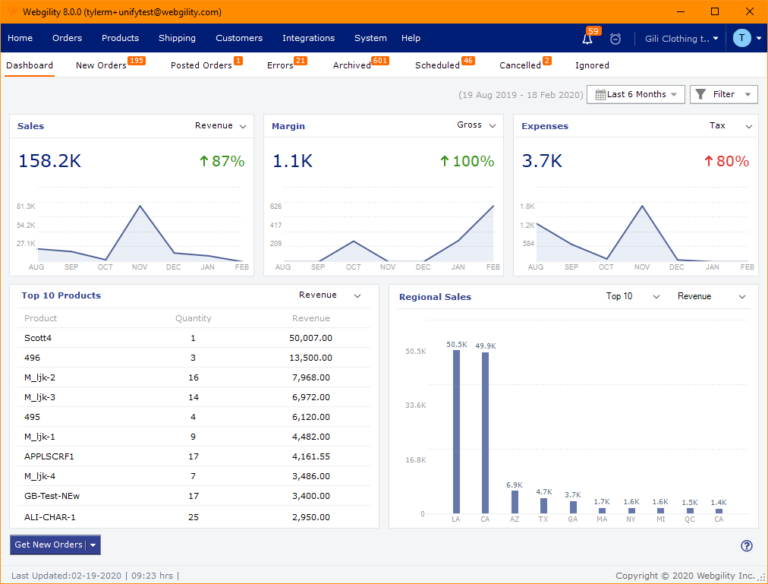Open the notifications bell icon
This screenshot has width=768, height=584.
tap(587, 39)
